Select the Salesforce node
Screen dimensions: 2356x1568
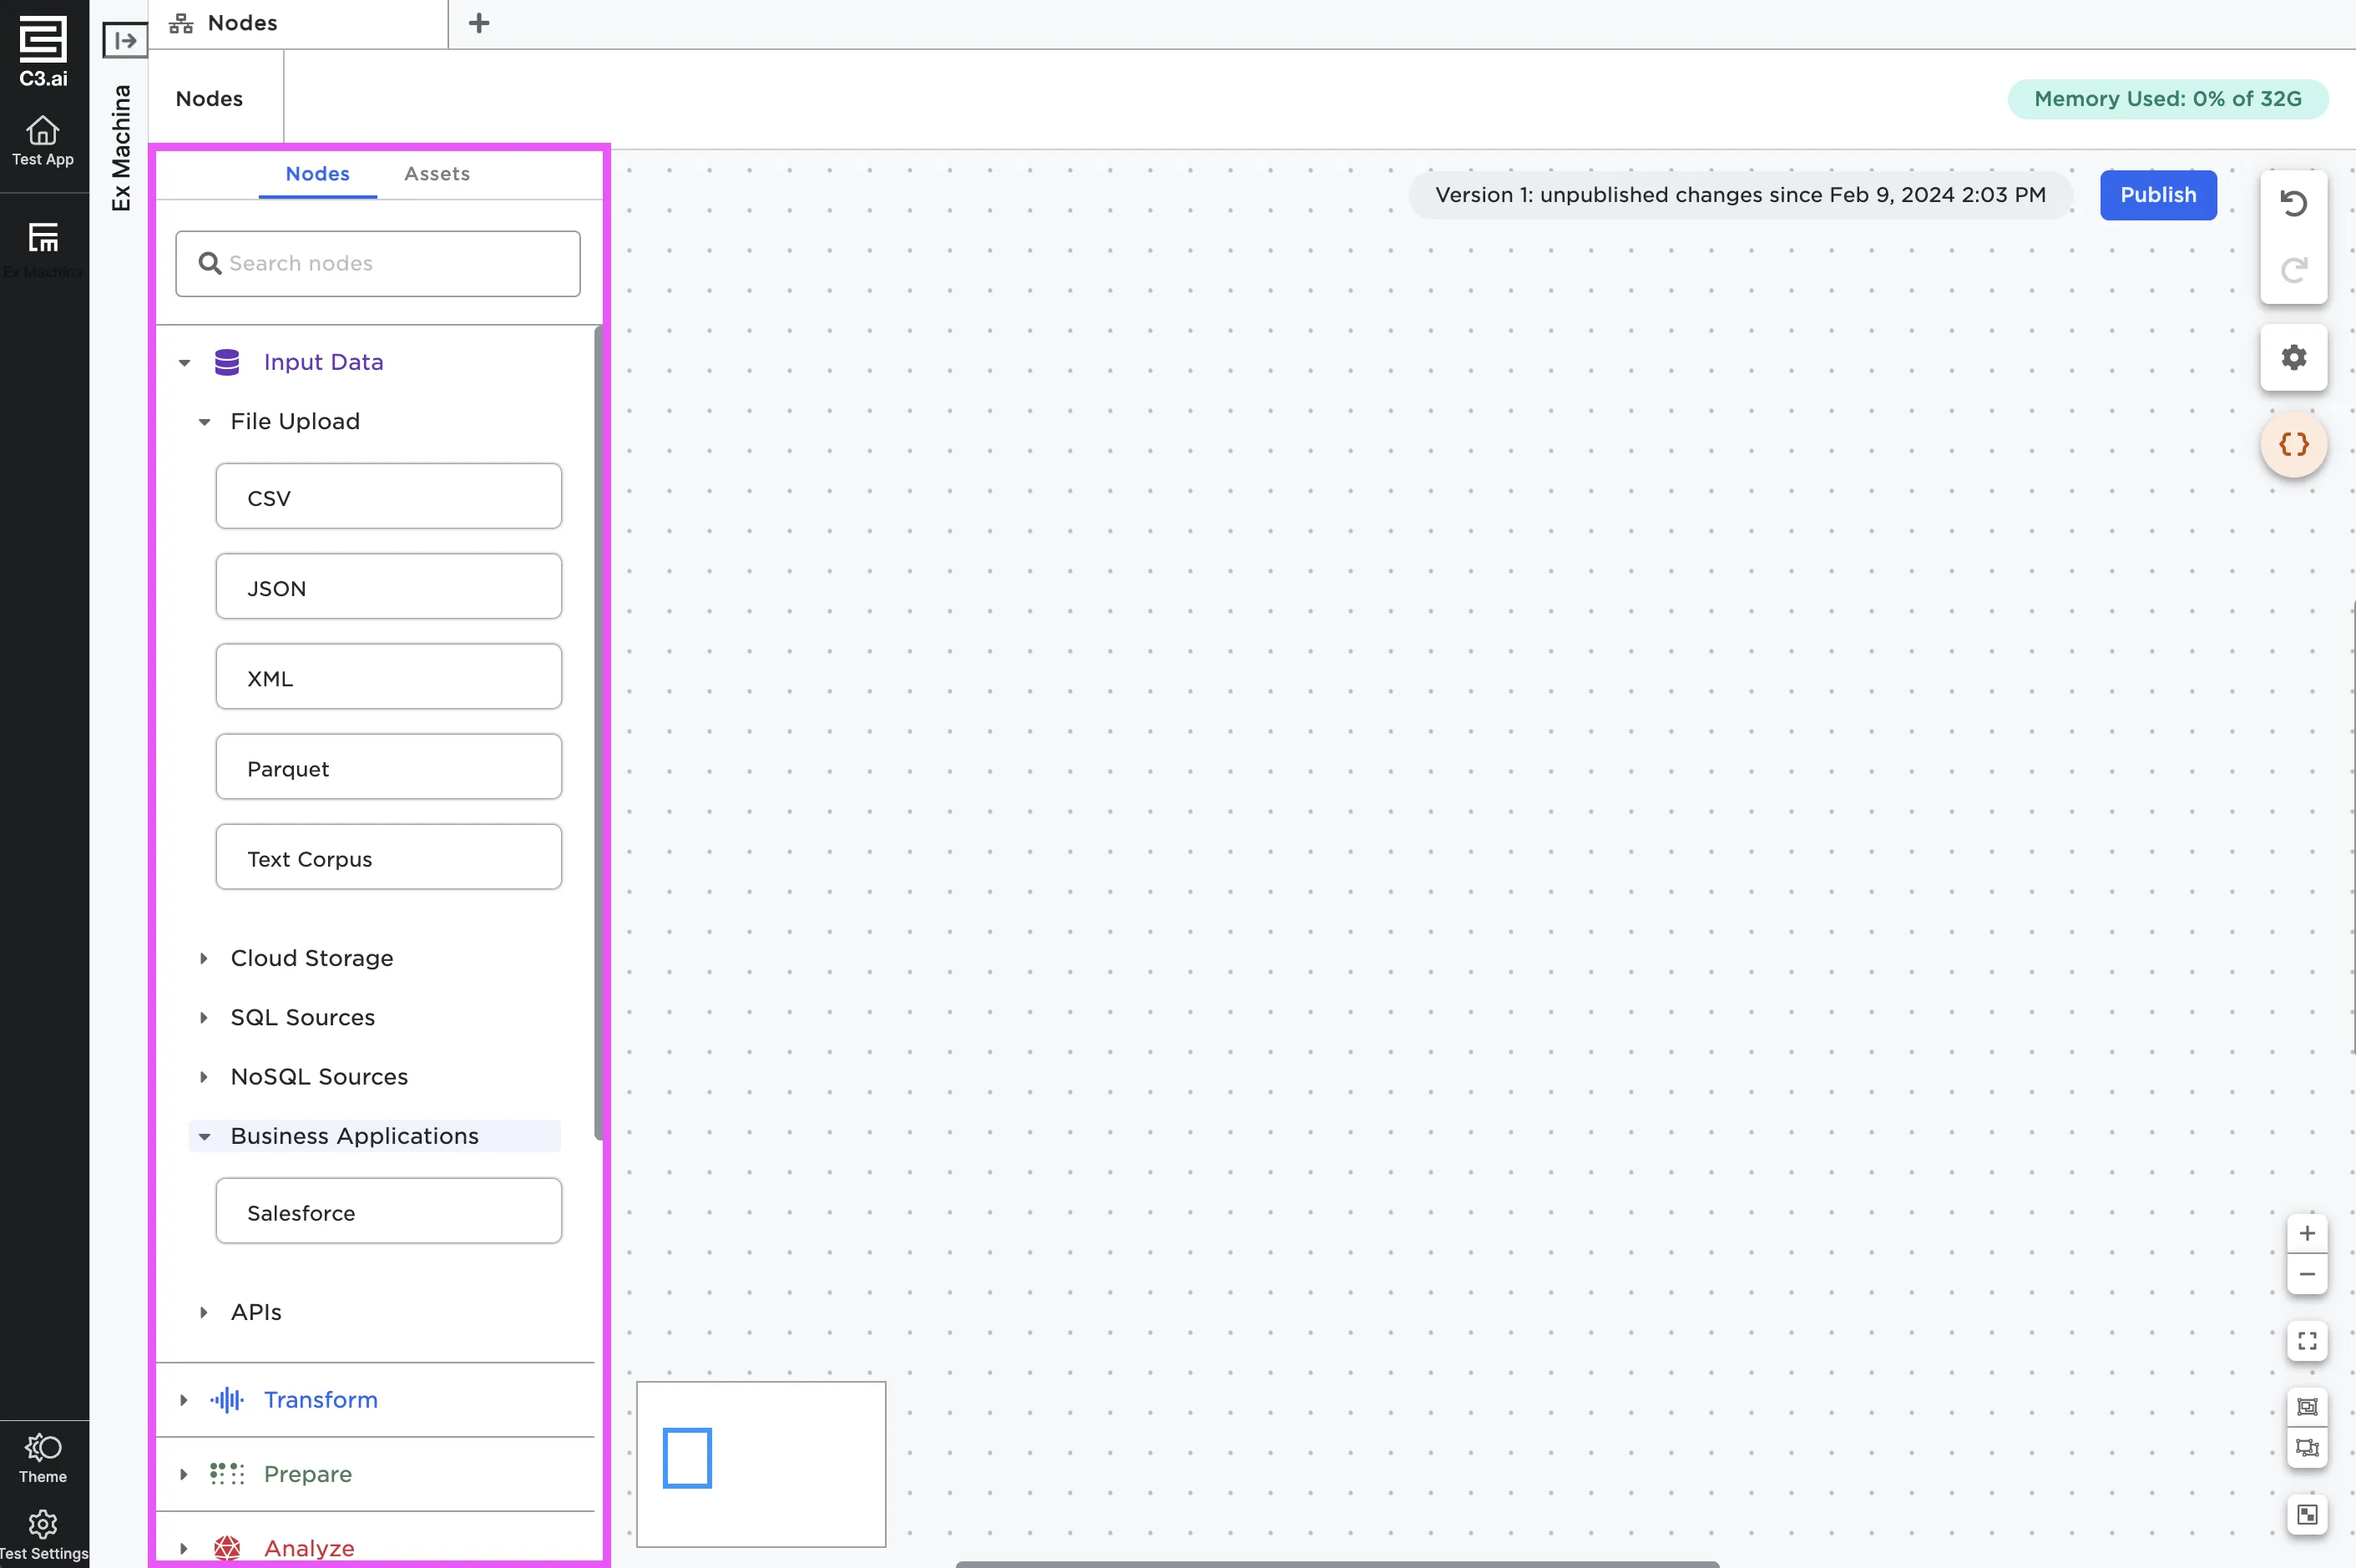(x=388, y=1212)
